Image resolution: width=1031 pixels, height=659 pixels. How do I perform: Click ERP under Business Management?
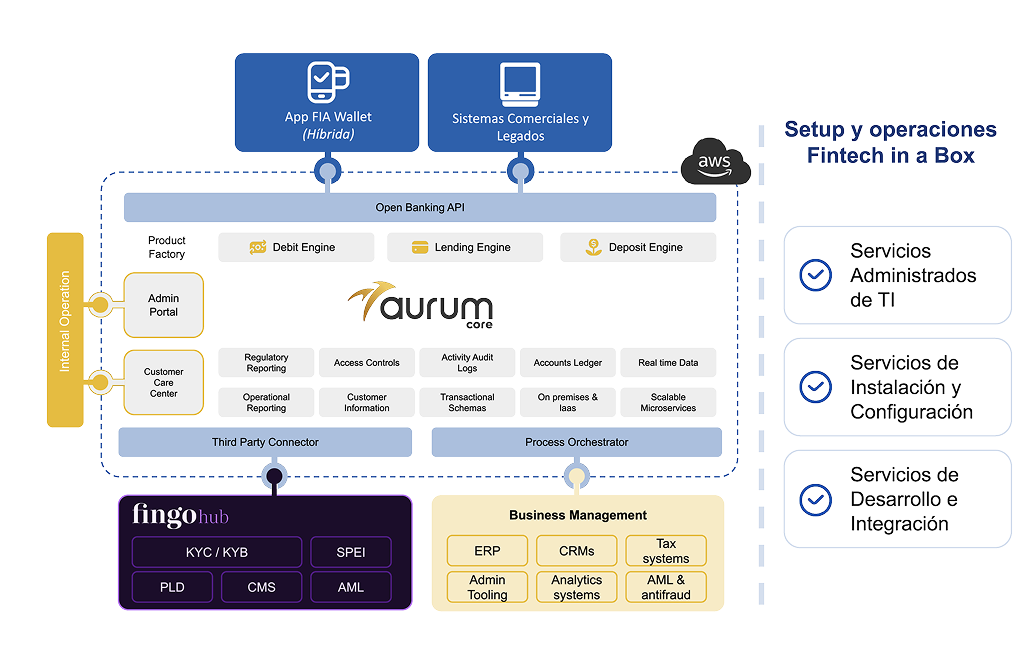487,550
